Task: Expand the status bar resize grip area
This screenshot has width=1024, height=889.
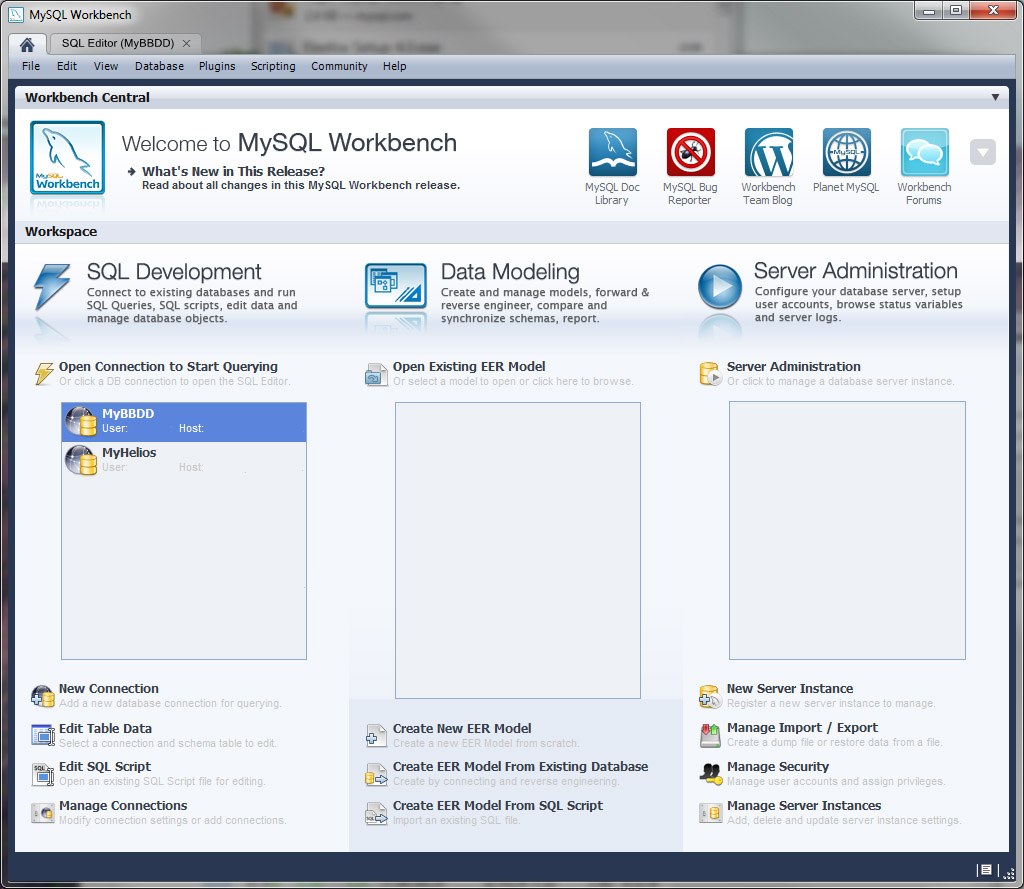Action: pyautogui.click(x=1009, y=871)
